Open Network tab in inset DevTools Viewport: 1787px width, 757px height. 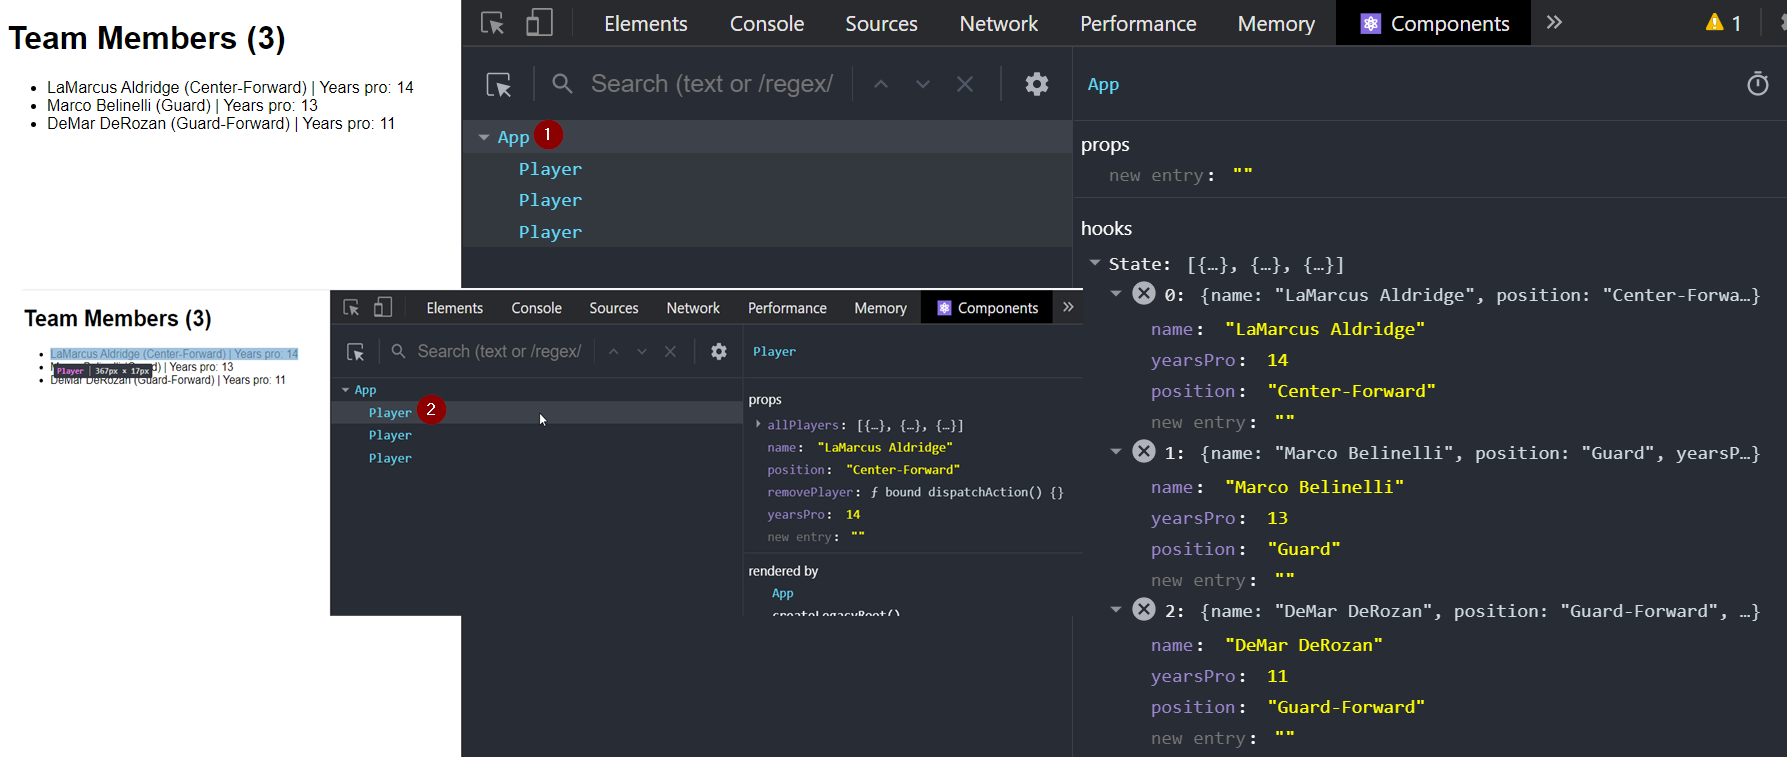click(693, 308)
